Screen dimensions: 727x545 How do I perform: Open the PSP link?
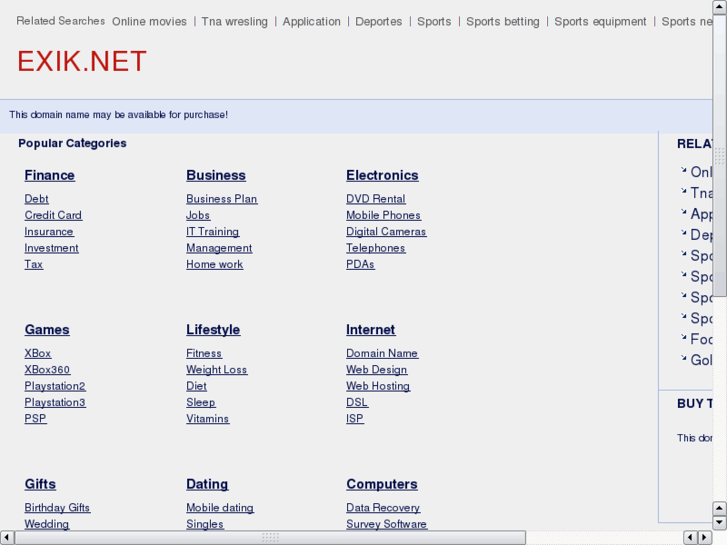(35, 419)
